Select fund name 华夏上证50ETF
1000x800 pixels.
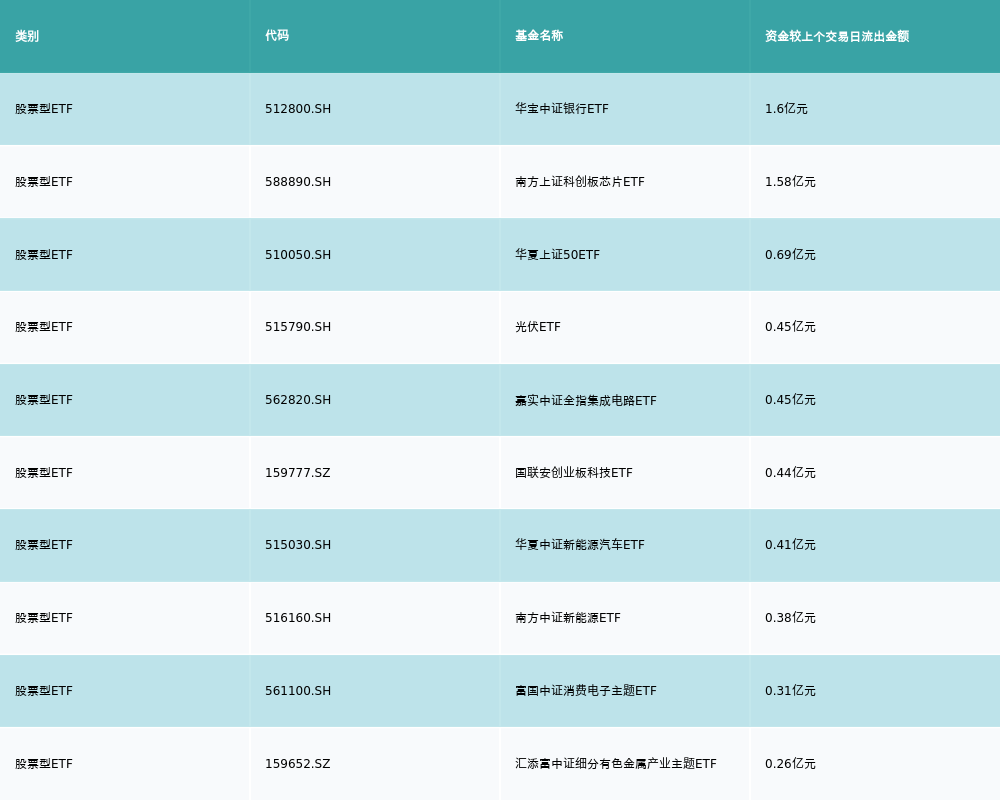pyautogui.click(x=557, y=255)
